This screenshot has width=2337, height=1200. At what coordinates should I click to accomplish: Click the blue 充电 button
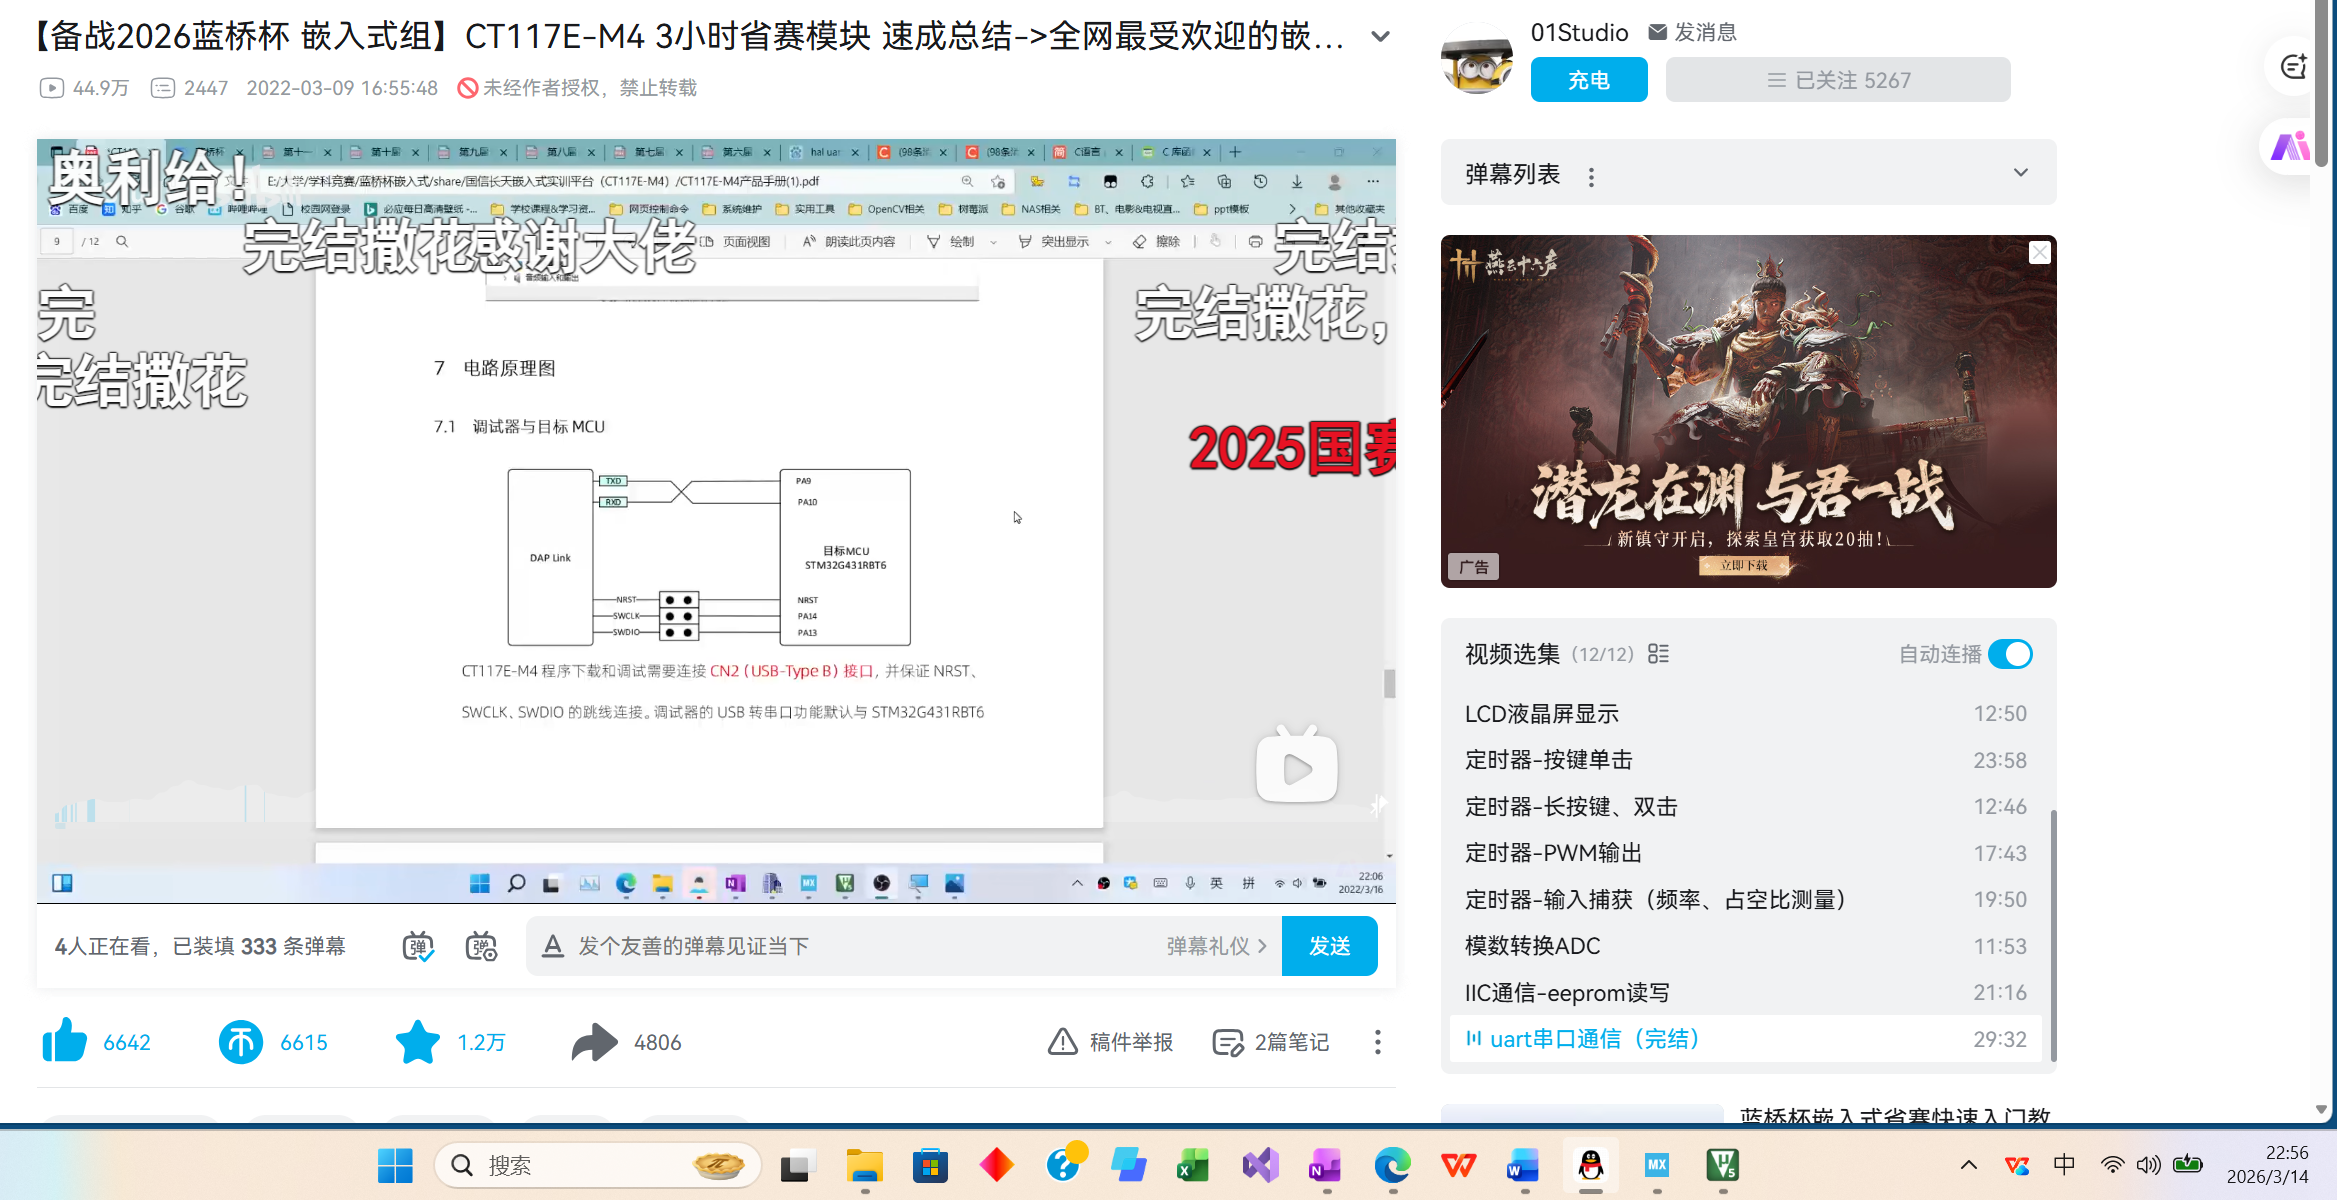1589,80
